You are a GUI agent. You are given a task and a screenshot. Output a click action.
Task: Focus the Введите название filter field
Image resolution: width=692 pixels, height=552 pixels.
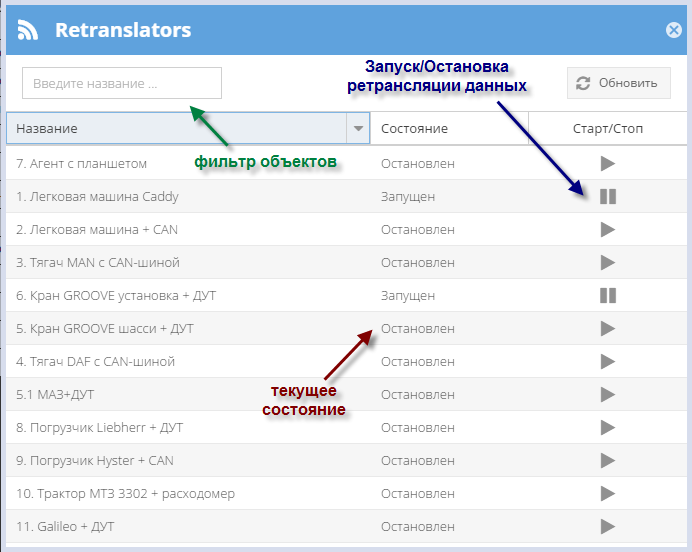tap(121, 83)
